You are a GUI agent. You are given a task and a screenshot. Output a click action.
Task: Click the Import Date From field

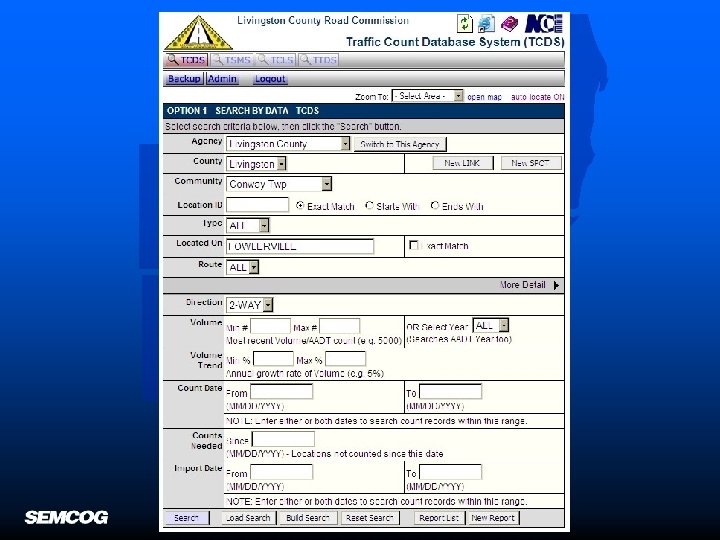281,472
